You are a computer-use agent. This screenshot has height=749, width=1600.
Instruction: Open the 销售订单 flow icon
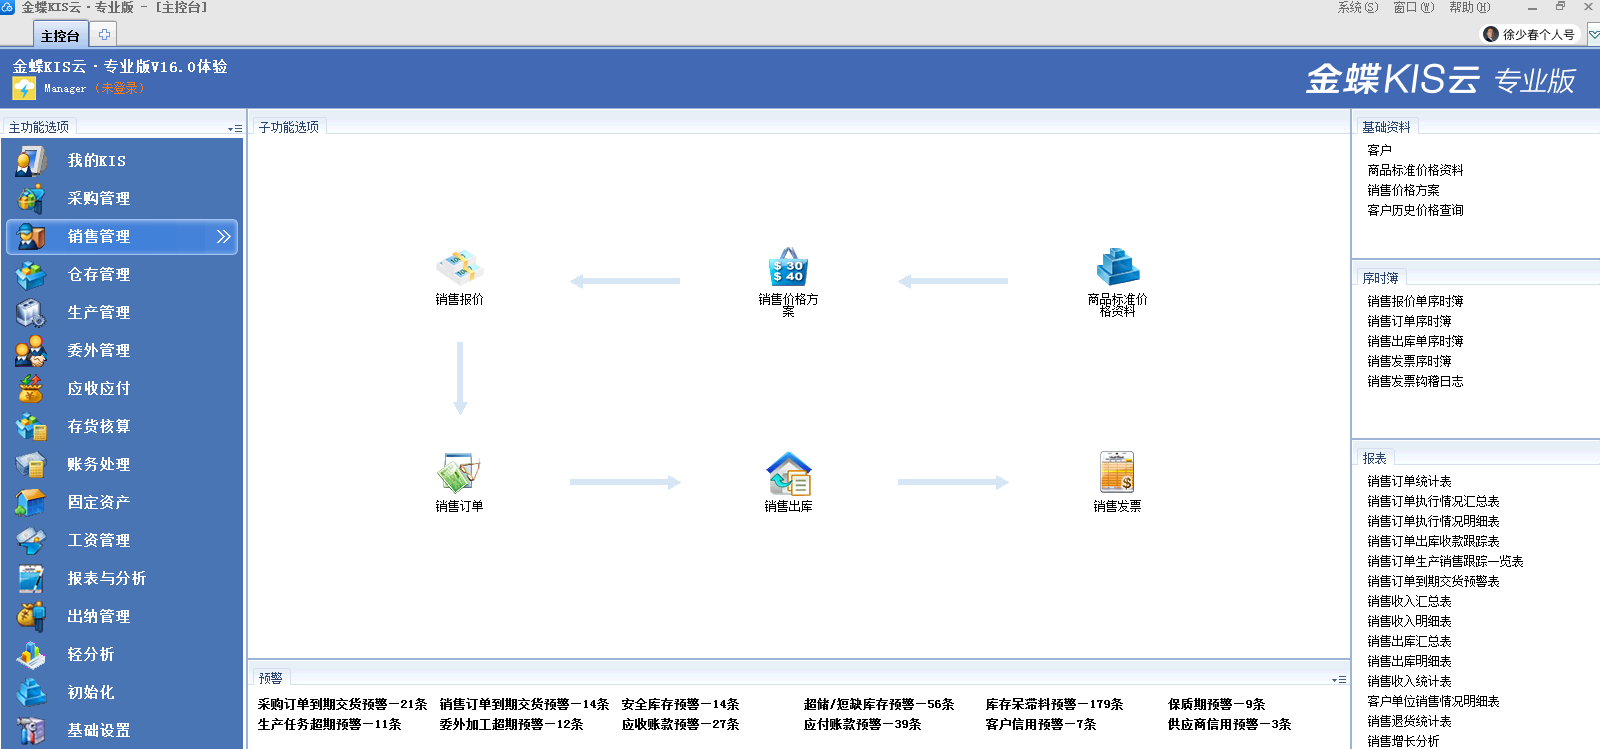(x=460, y=472)
